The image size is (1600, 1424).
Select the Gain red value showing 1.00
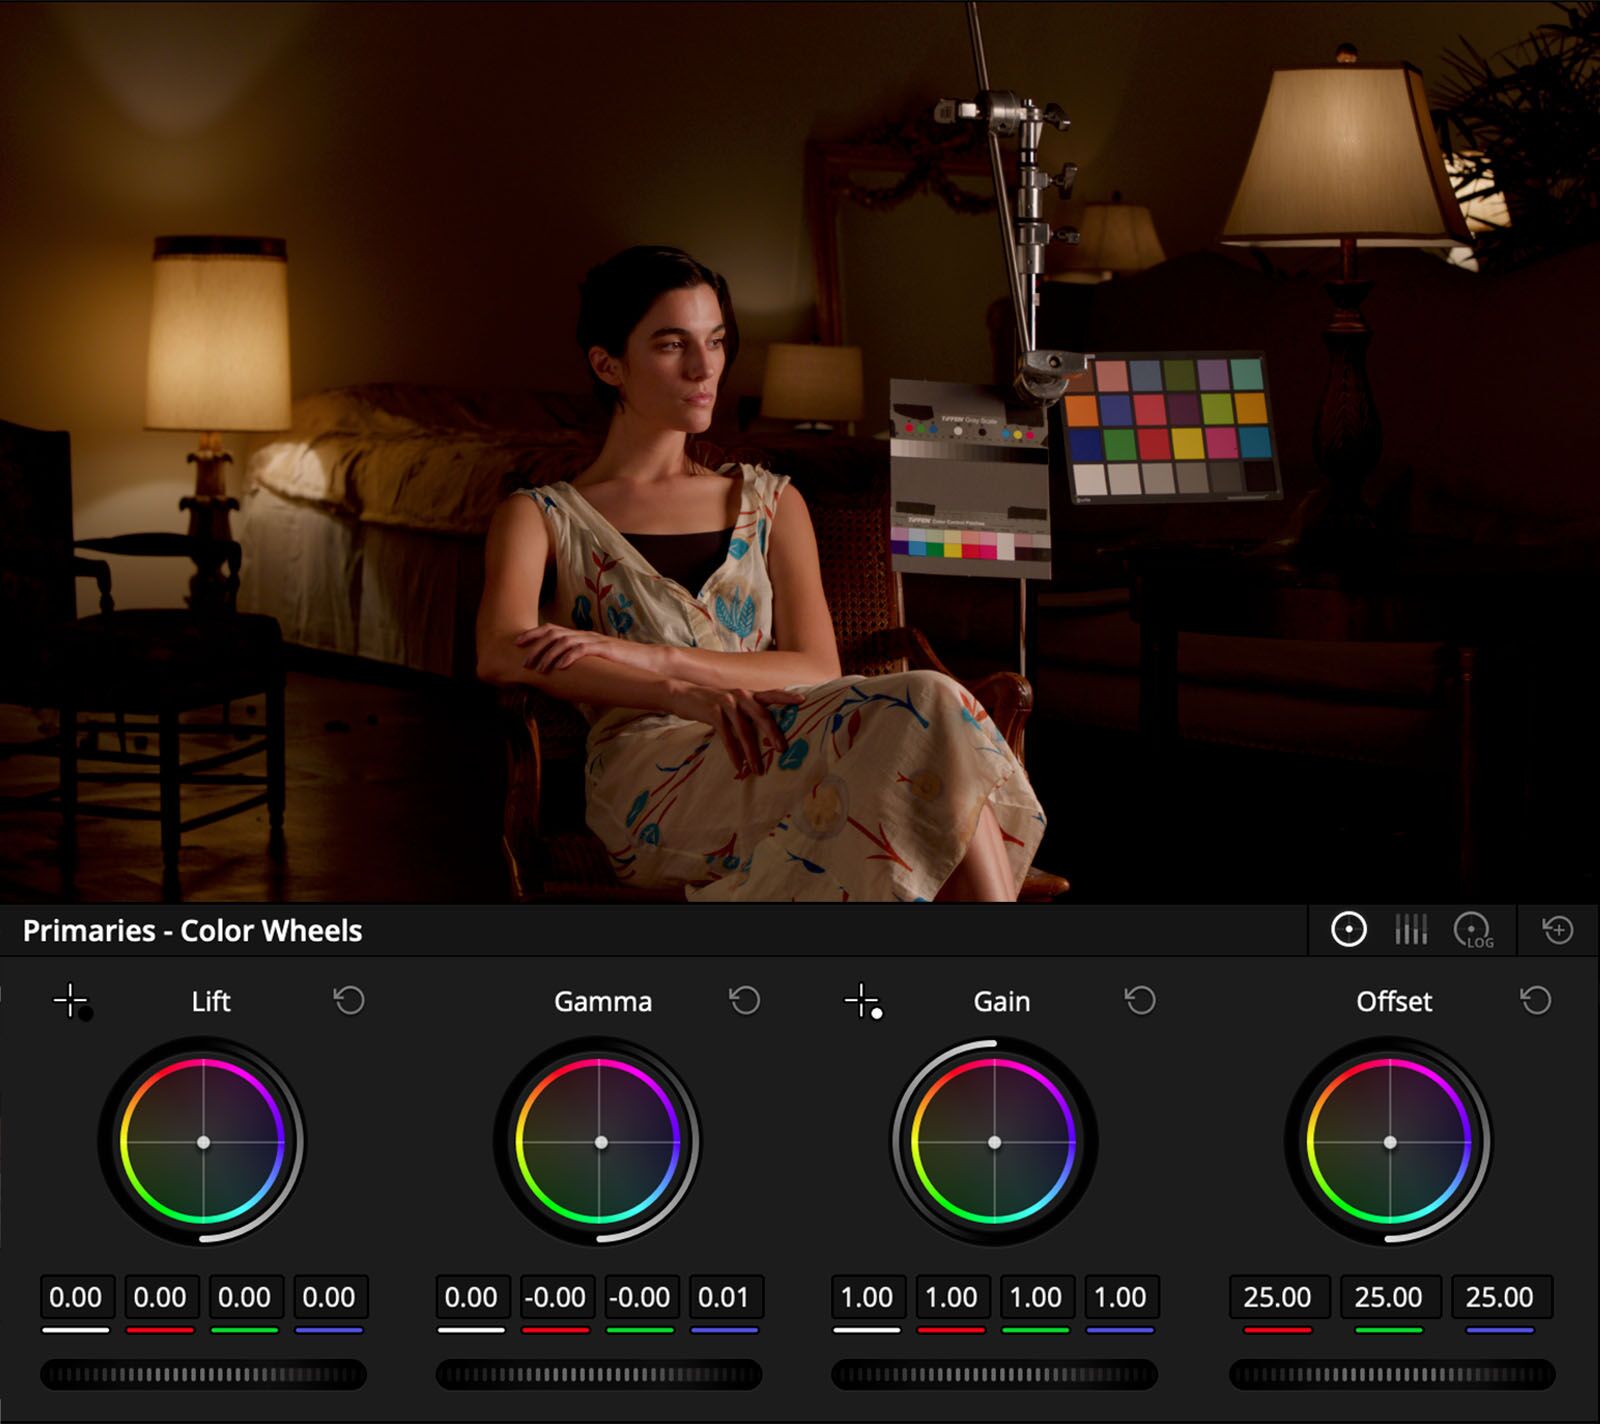tap(951, 1297)
